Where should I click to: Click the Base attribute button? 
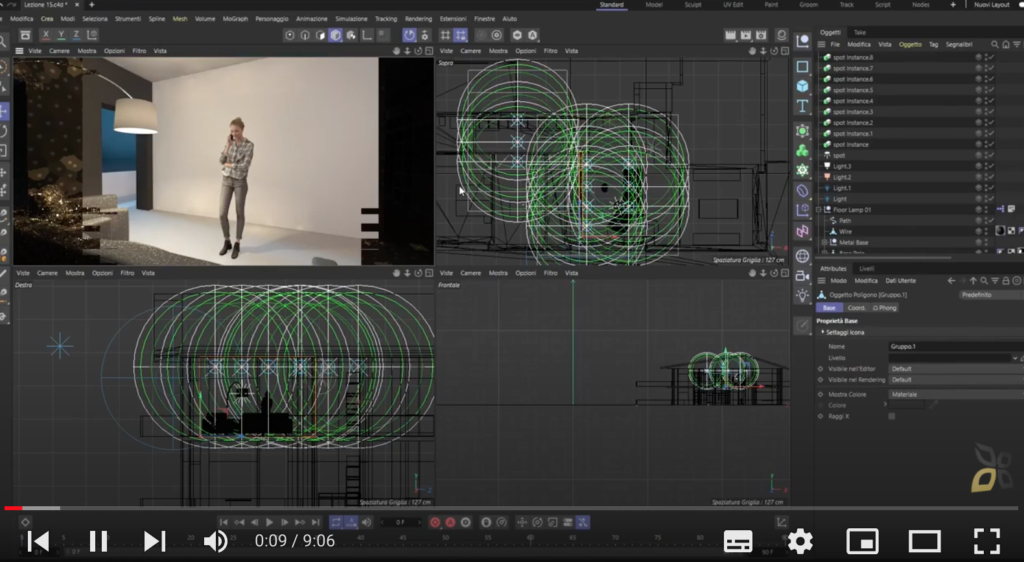coord(829,307)
